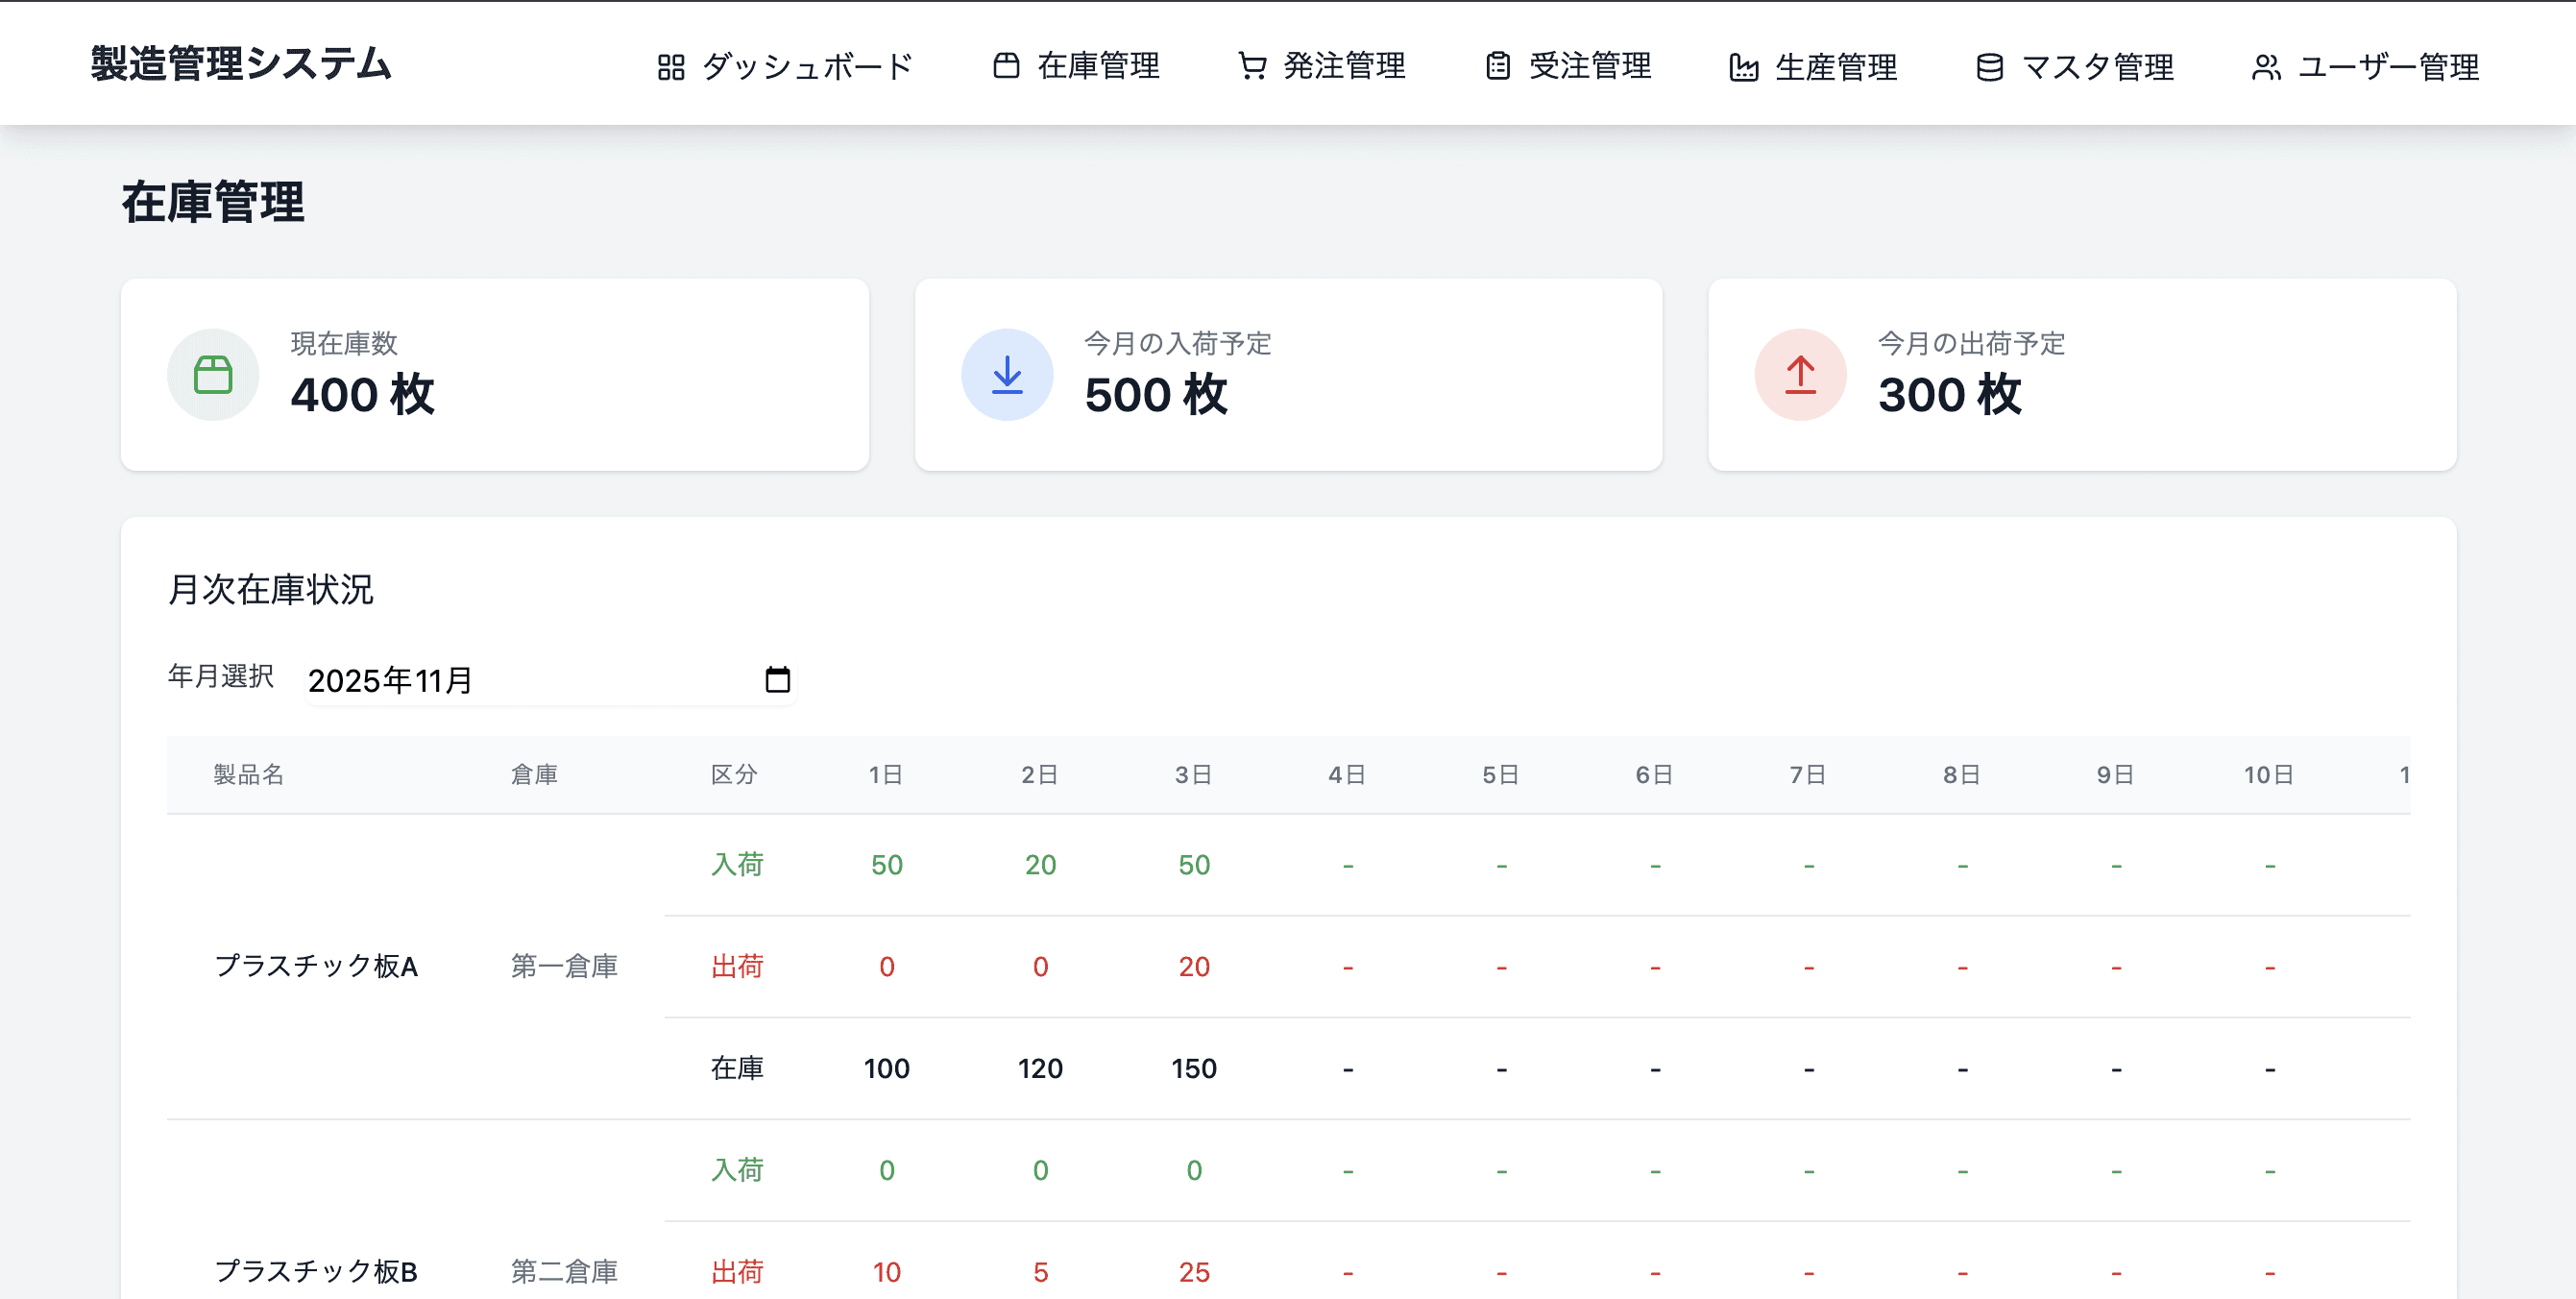Click the 在庫 row label
2576x1299 pixels.
point(737,1068)
